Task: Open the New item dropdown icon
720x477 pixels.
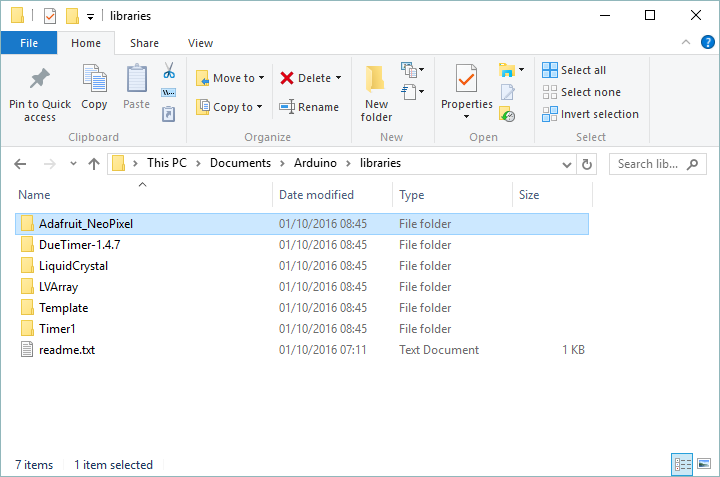Action: tap(412, 70)
